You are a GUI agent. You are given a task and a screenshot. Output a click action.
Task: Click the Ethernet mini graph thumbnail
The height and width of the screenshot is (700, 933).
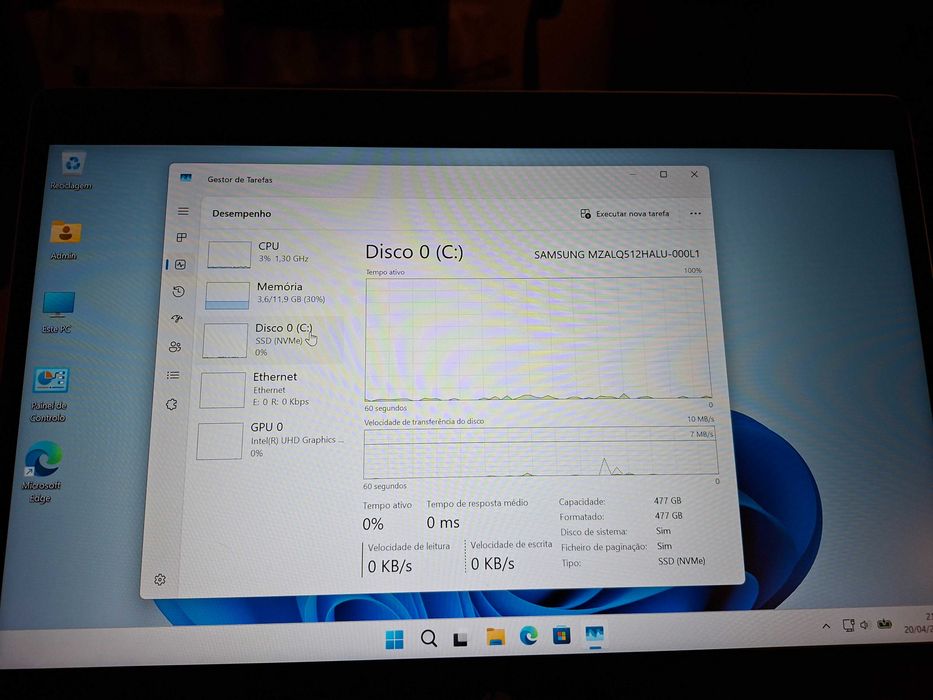[223, 390]
